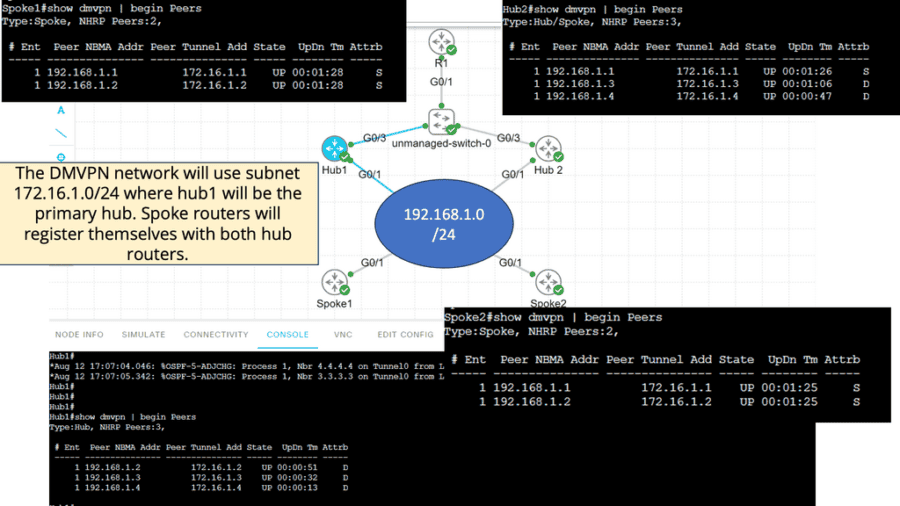Open the SIMULATE tab
The image size is (900, 506).
[143, 334]
